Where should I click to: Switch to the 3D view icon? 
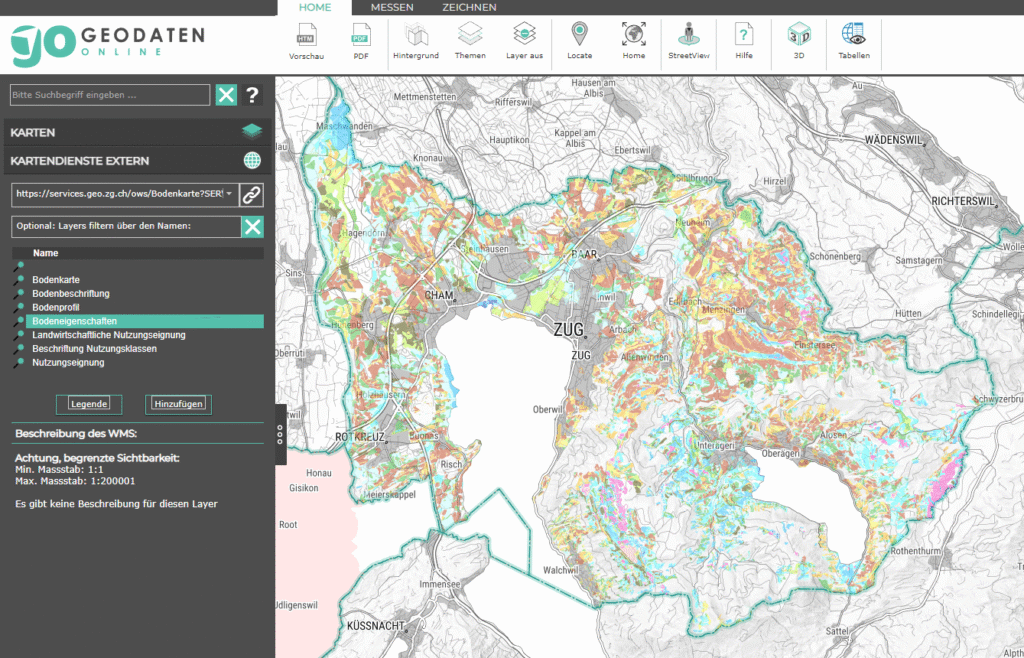tap(798, 38)
